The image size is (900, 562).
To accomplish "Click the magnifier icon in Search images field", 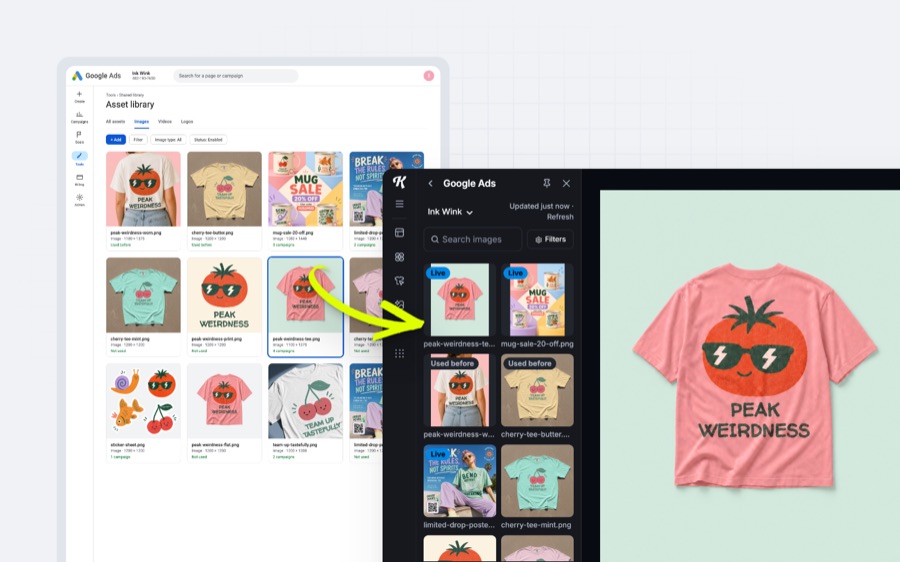I will coord(435,239).
